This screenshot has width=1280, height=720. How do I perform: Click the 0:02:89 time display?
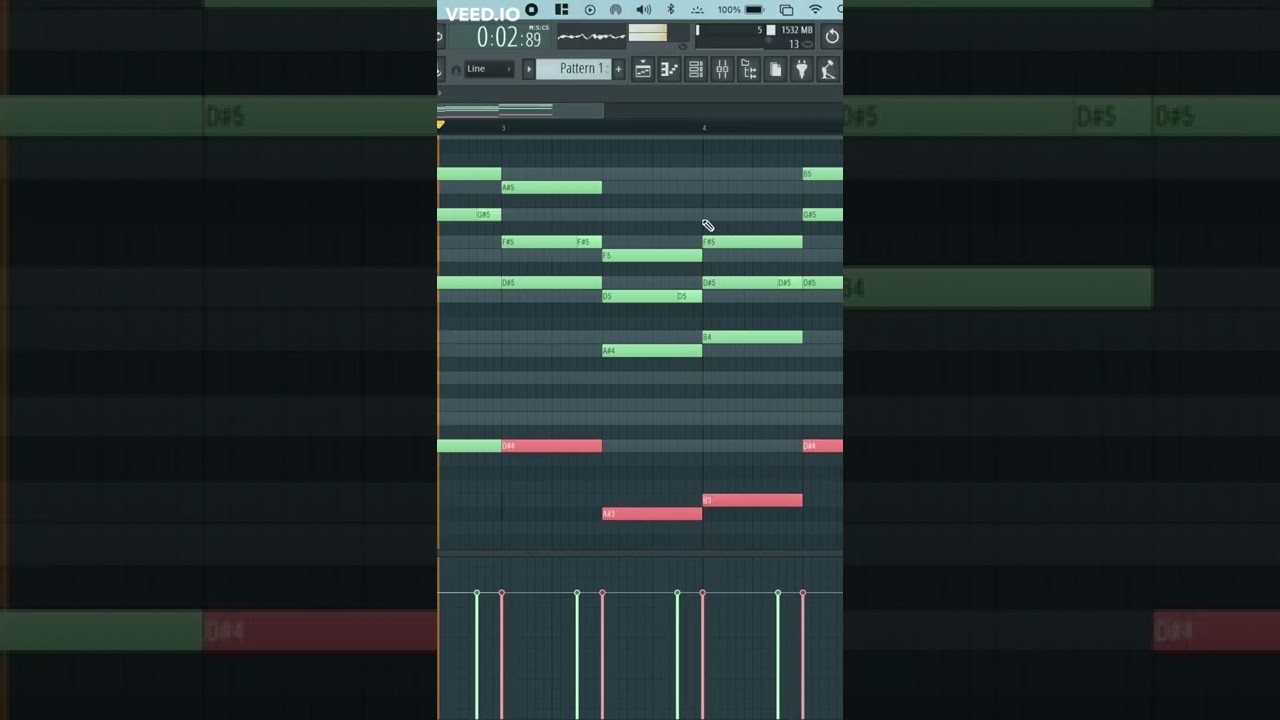508,38
